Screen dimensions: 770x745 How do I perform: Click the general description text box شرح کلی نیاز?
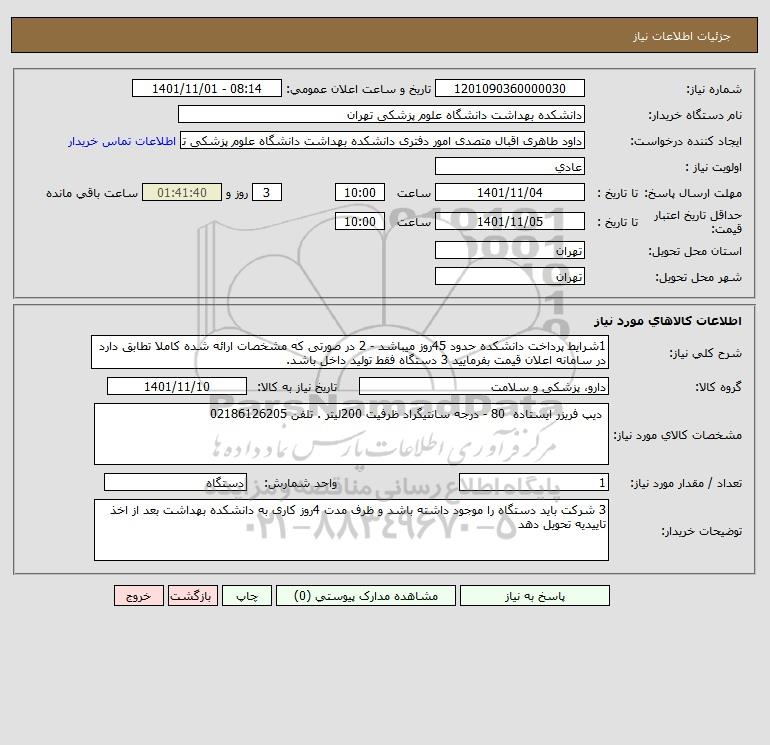click(x=350, y=352)
